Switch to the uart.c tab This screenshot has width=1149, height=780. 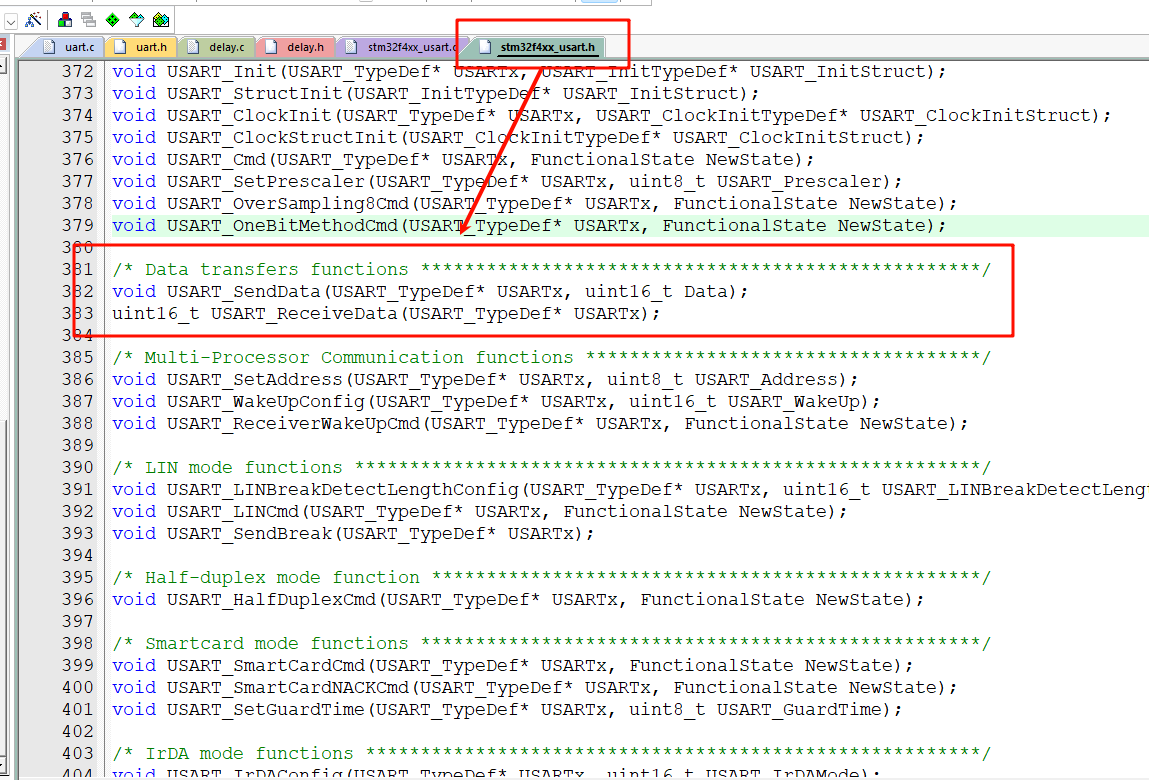69,47
